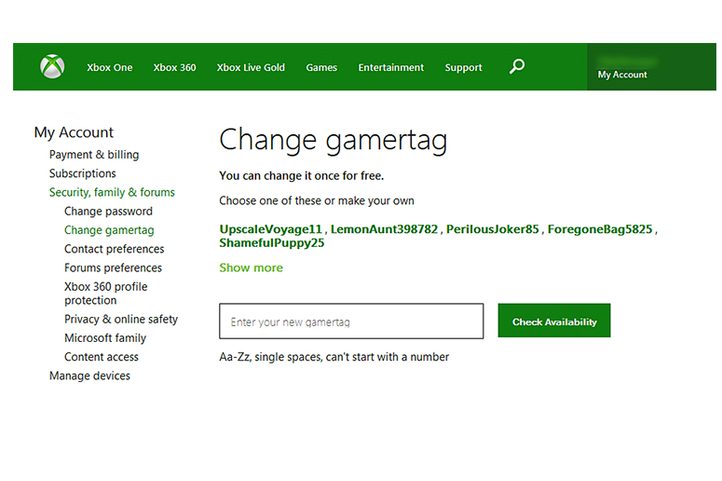Select Change gamertag in sidebar
This screenshot has height=481, width=722.
(109, 230)
